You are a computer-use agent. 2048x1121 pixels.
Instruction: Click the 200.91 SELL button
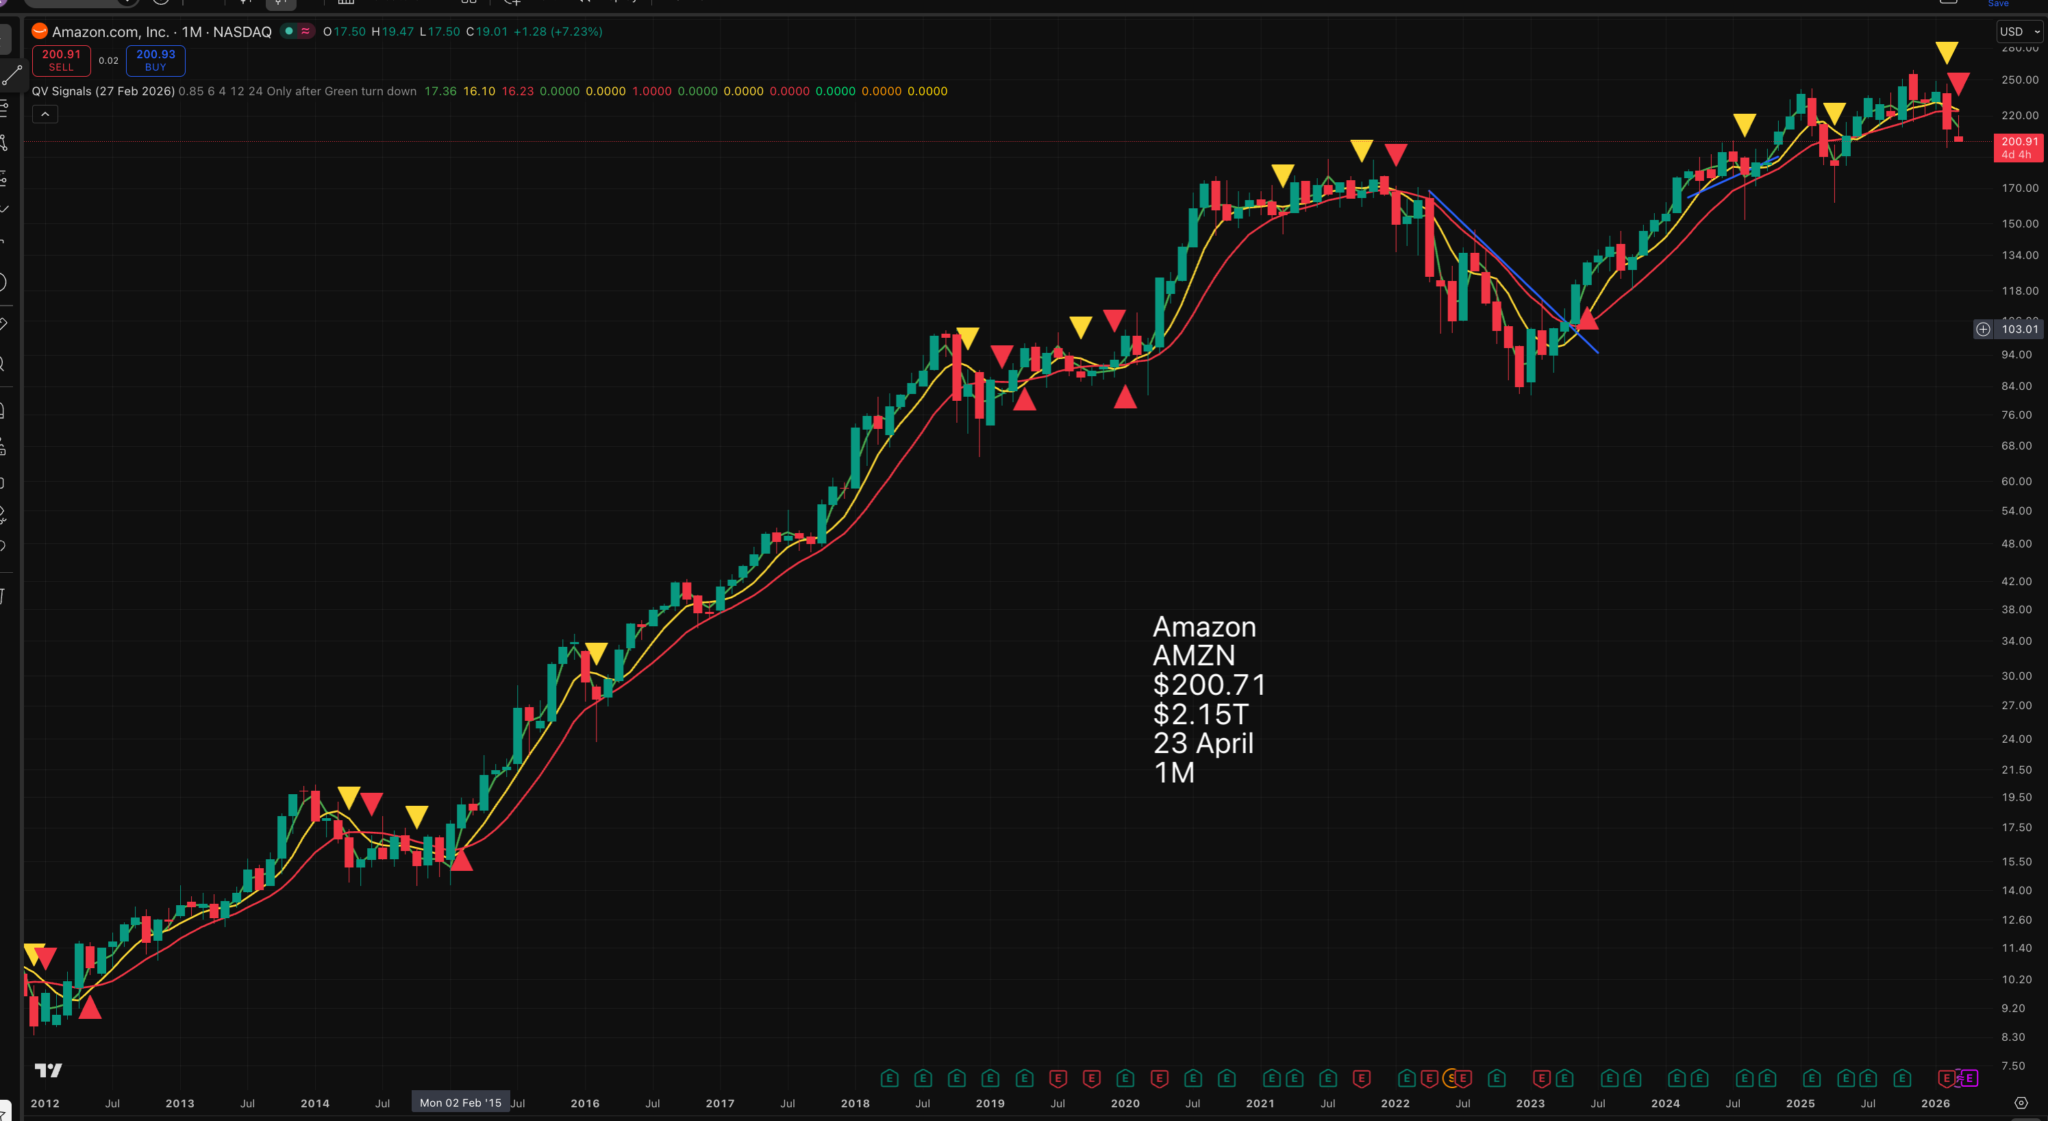[x=61, y=60]
